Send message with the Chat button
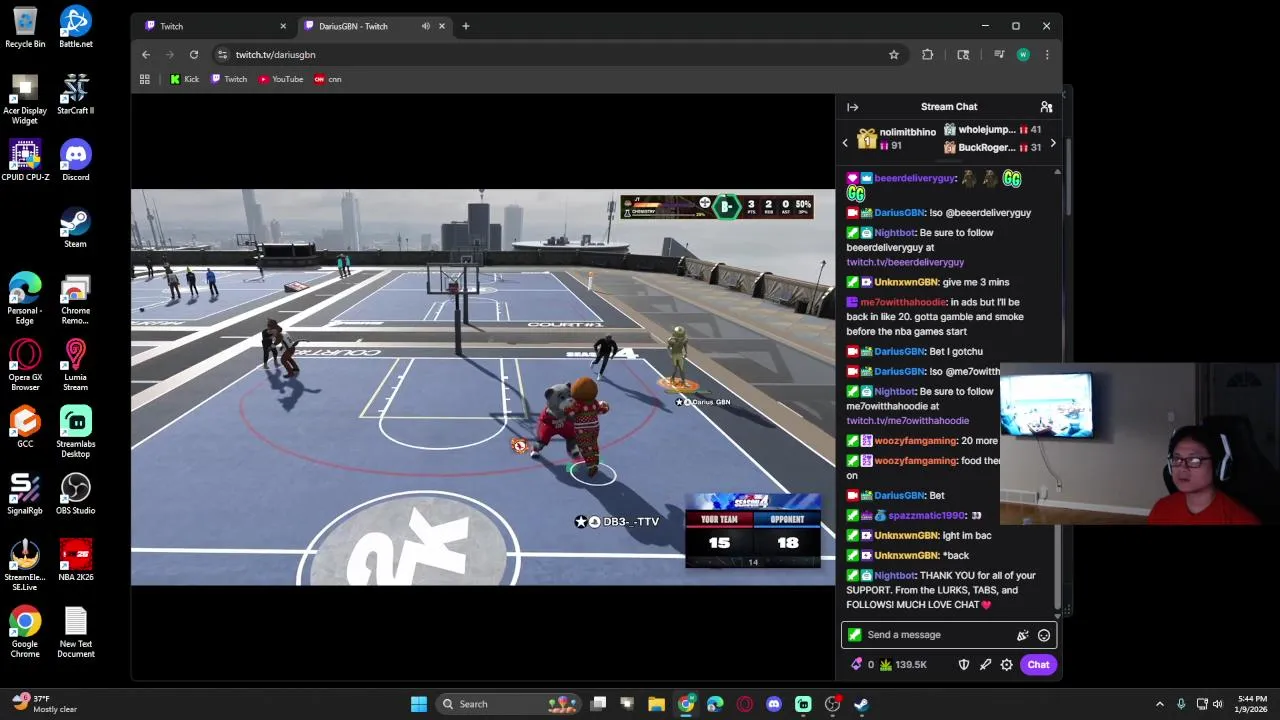The width and height of the screenshot is (1280, 720). 1038,665
